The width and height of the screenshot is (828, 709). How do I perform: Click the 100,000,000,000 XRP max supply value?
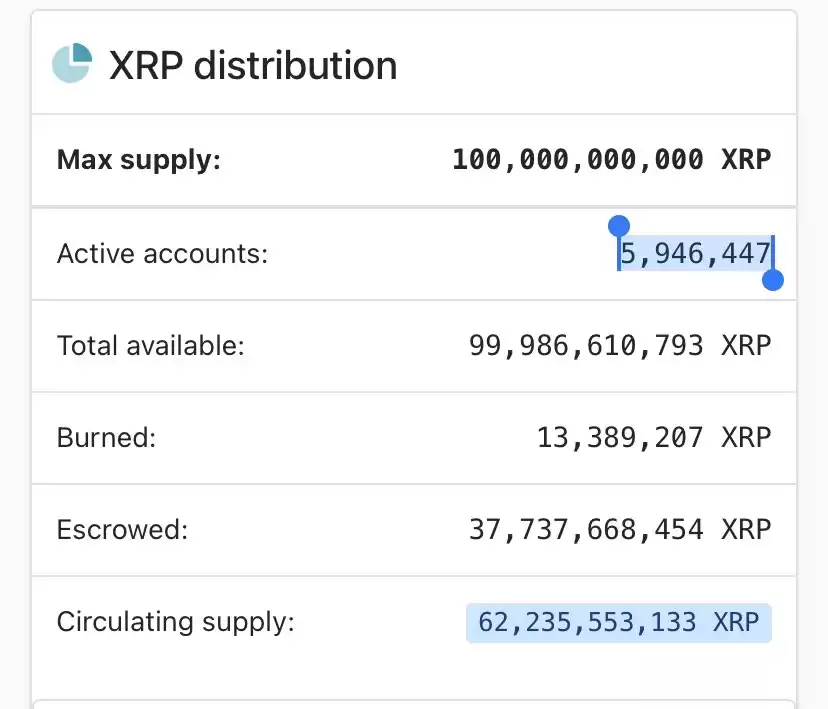click(611, 159)
